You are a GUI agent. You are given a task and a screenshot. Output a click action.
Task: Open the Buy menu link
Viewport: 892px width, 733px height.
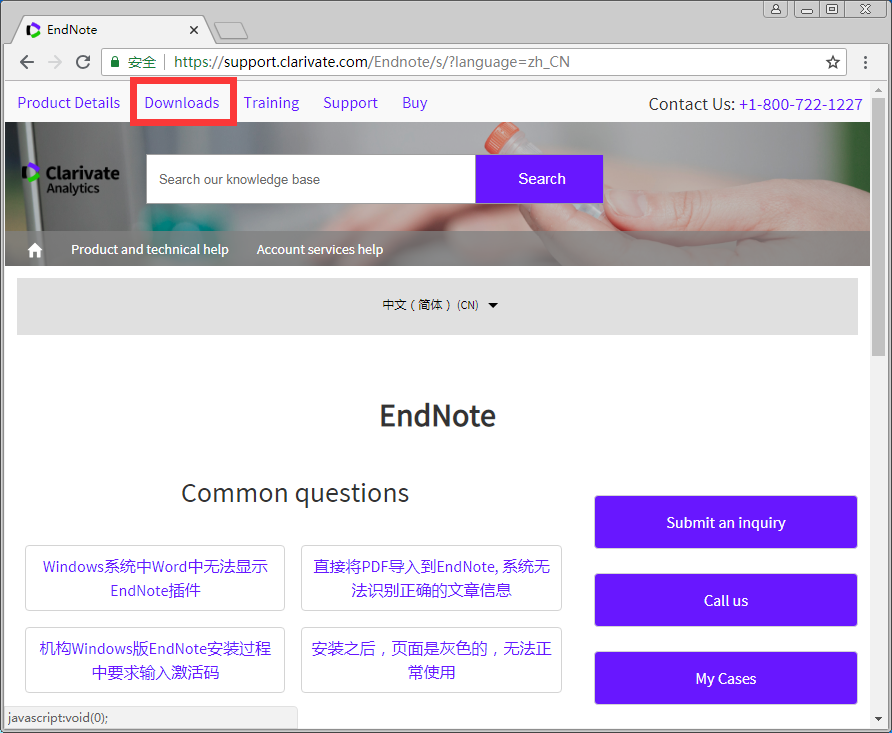[x=415, y=103]
